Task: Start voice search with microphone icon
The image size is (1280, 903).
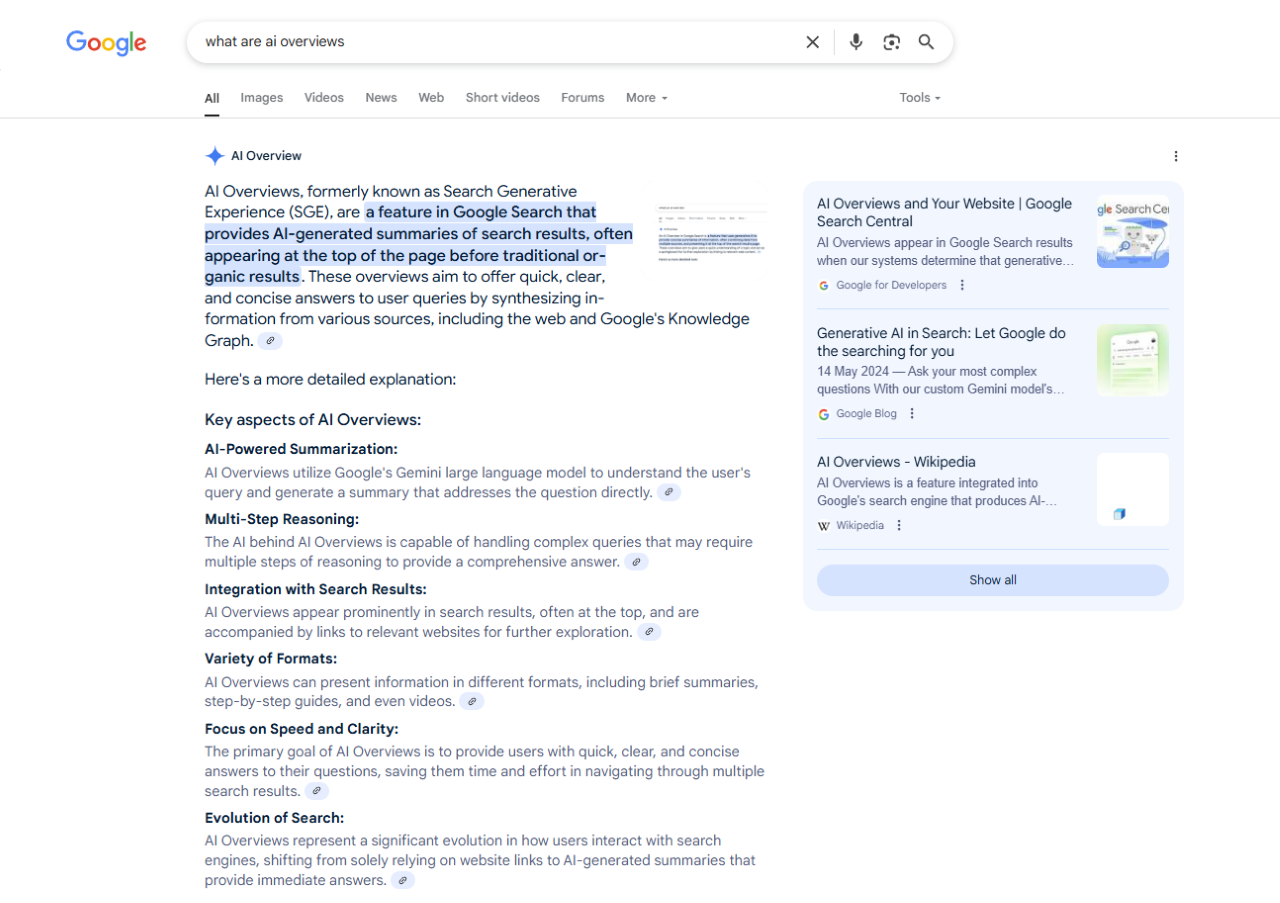Action: (x=856, y=42)
